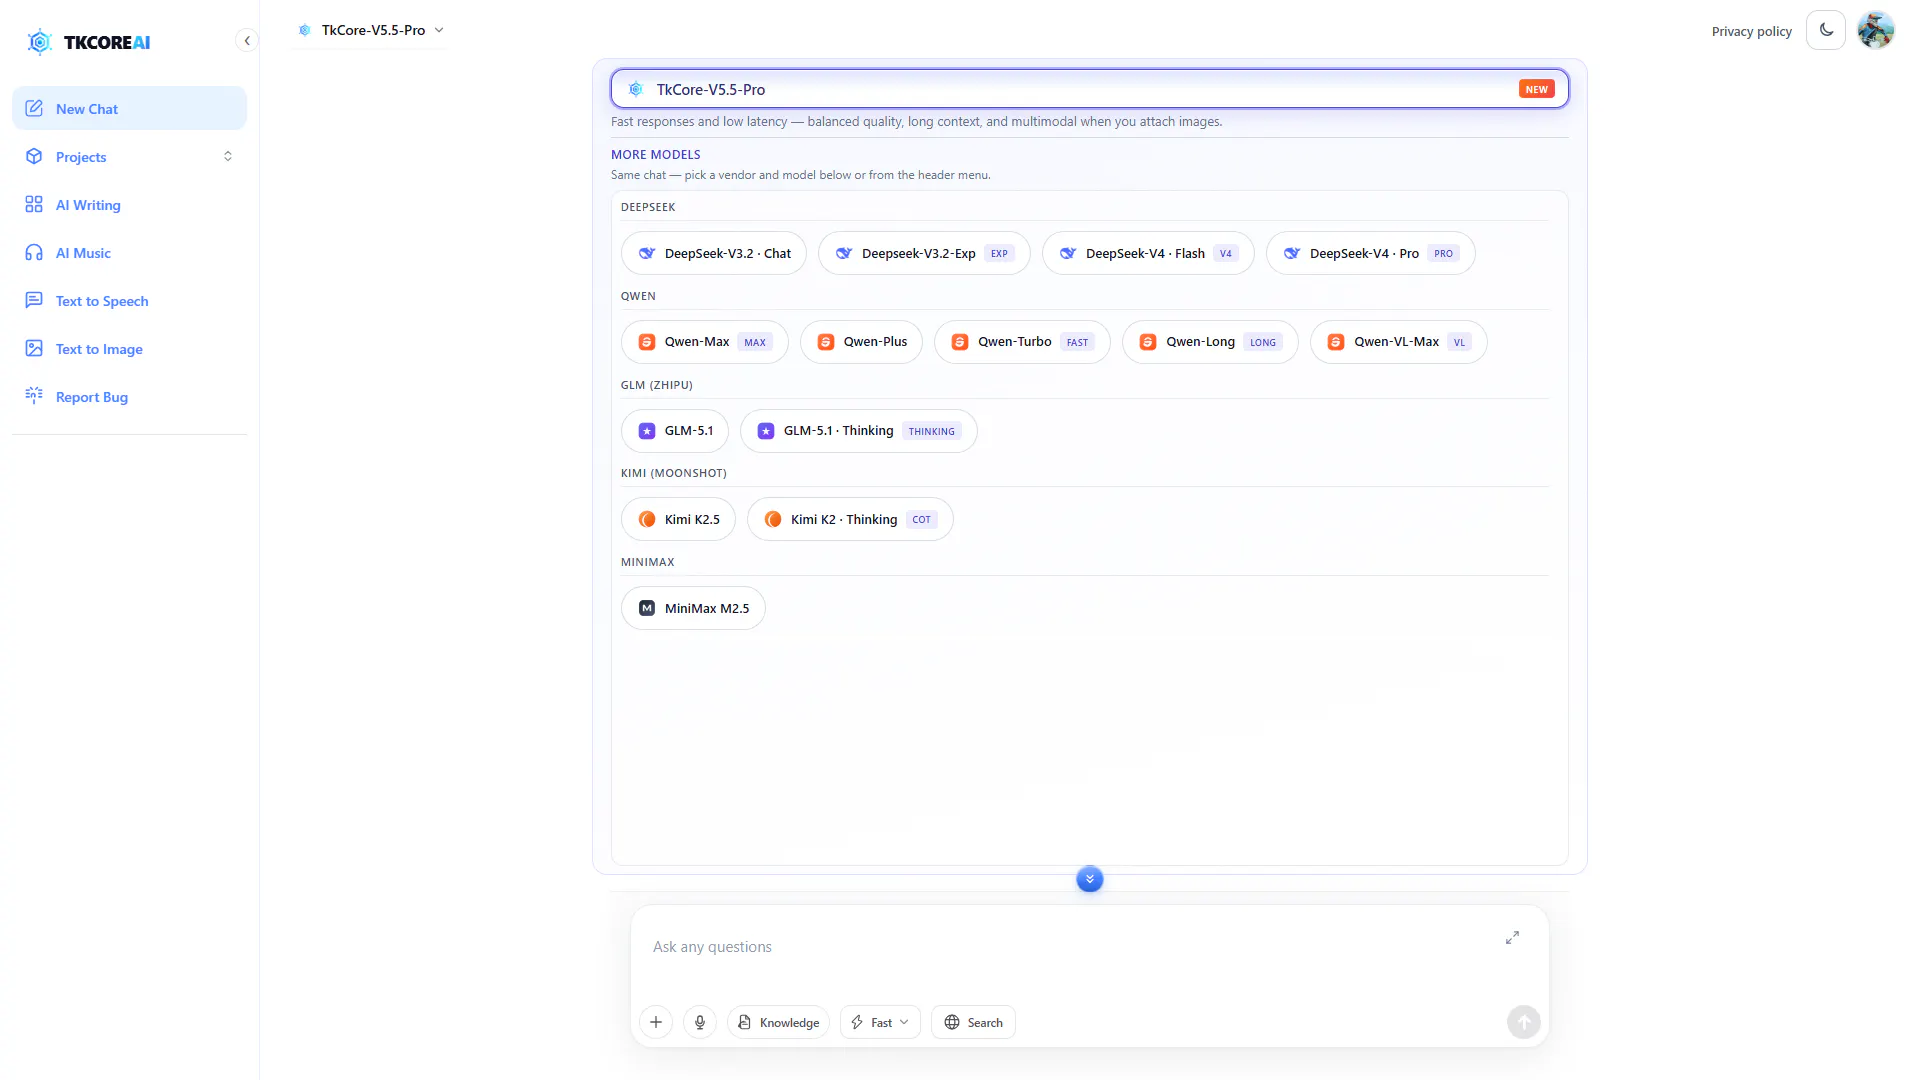1920x1080 pixels.
Task: Open AI Writing
Action: (129, 205)
